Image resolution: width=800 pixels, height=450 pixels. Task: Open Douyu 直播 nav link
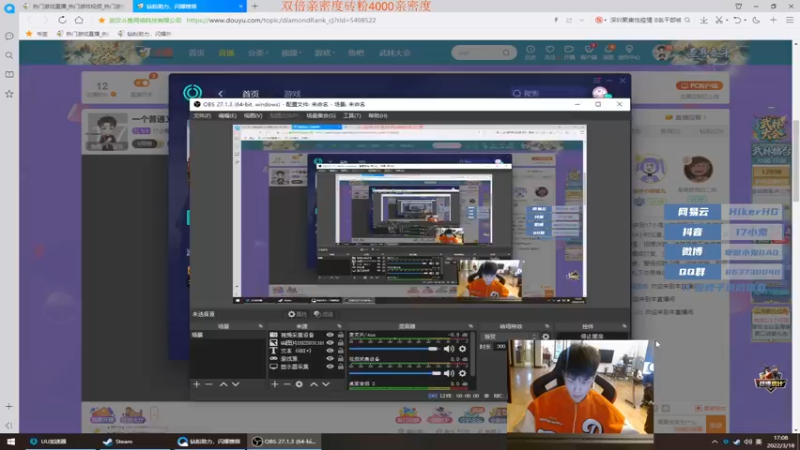pyautogui.click(x=226, y=53)
